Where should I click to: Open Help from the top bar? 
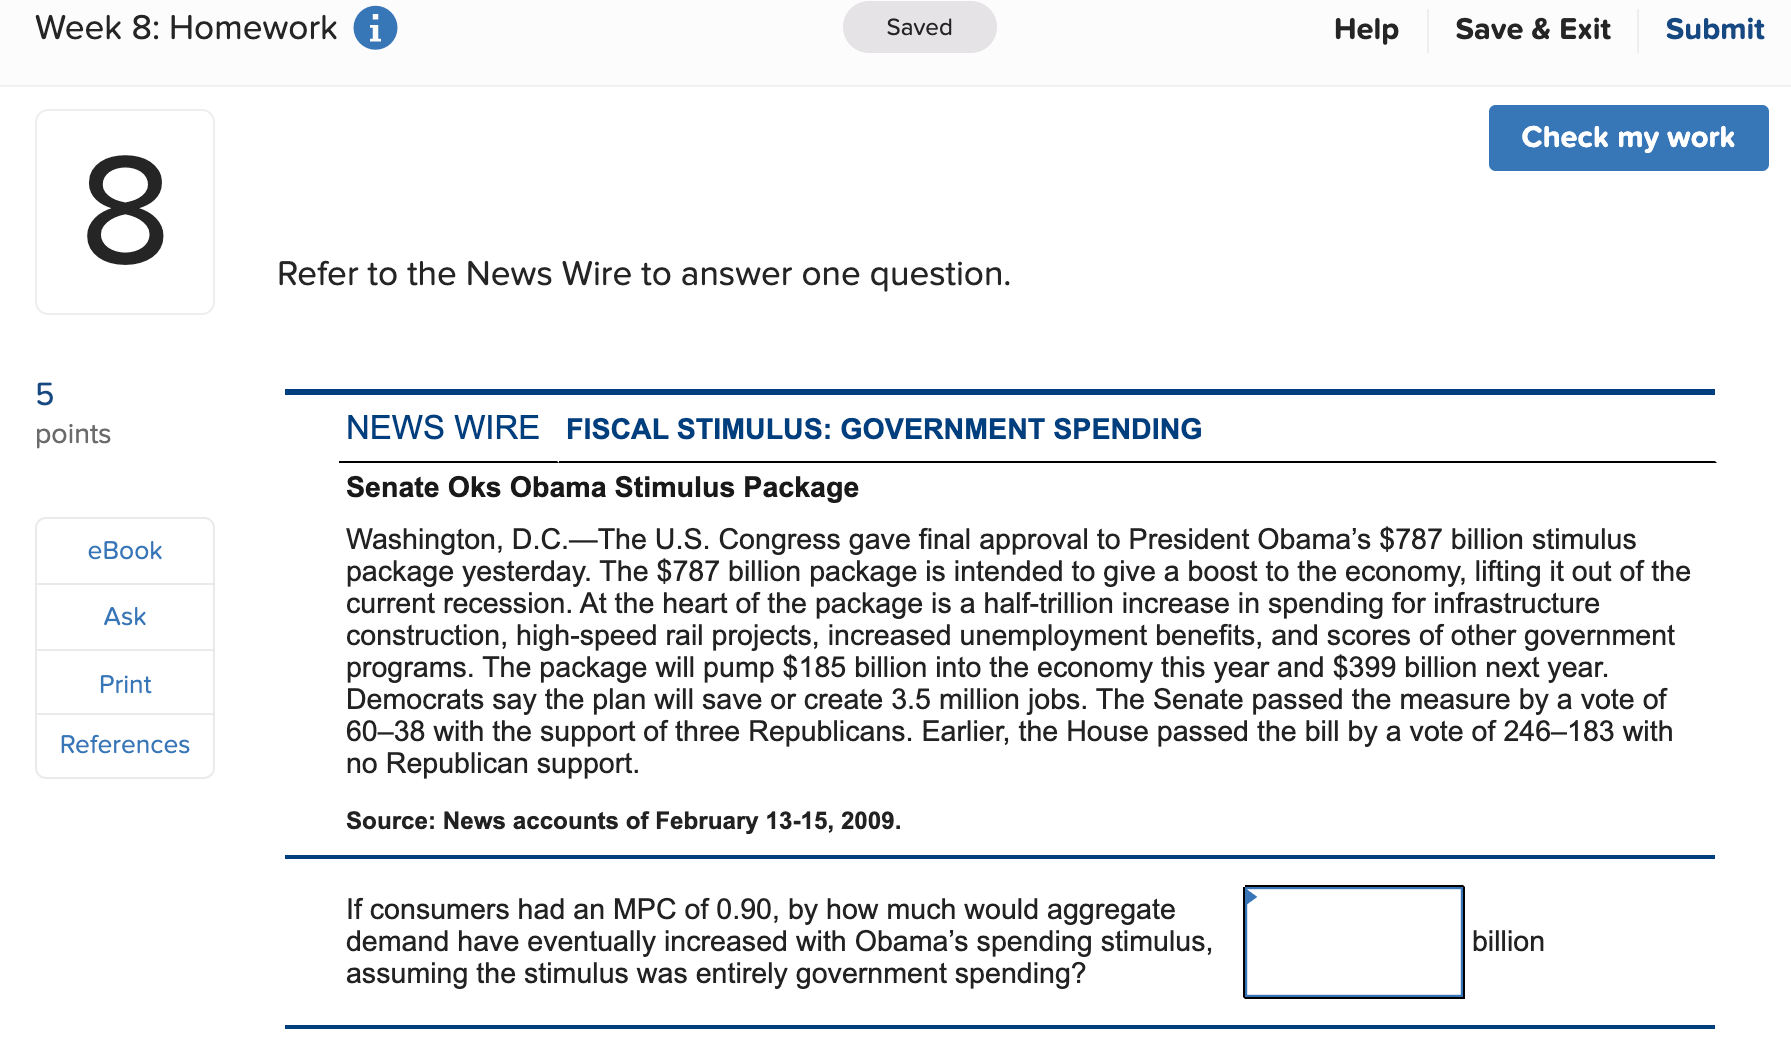(1366, 29)
